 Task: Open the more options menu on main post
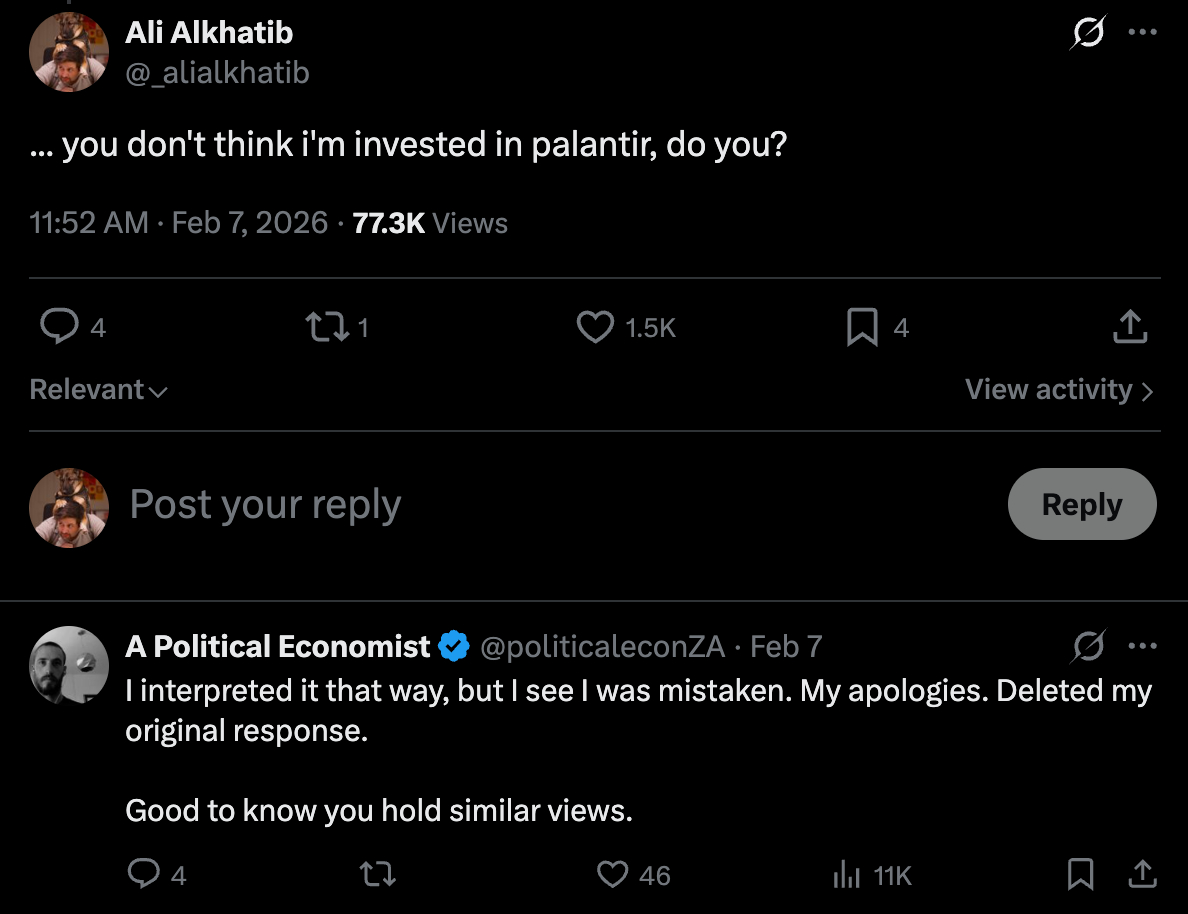coord(1141,32)
